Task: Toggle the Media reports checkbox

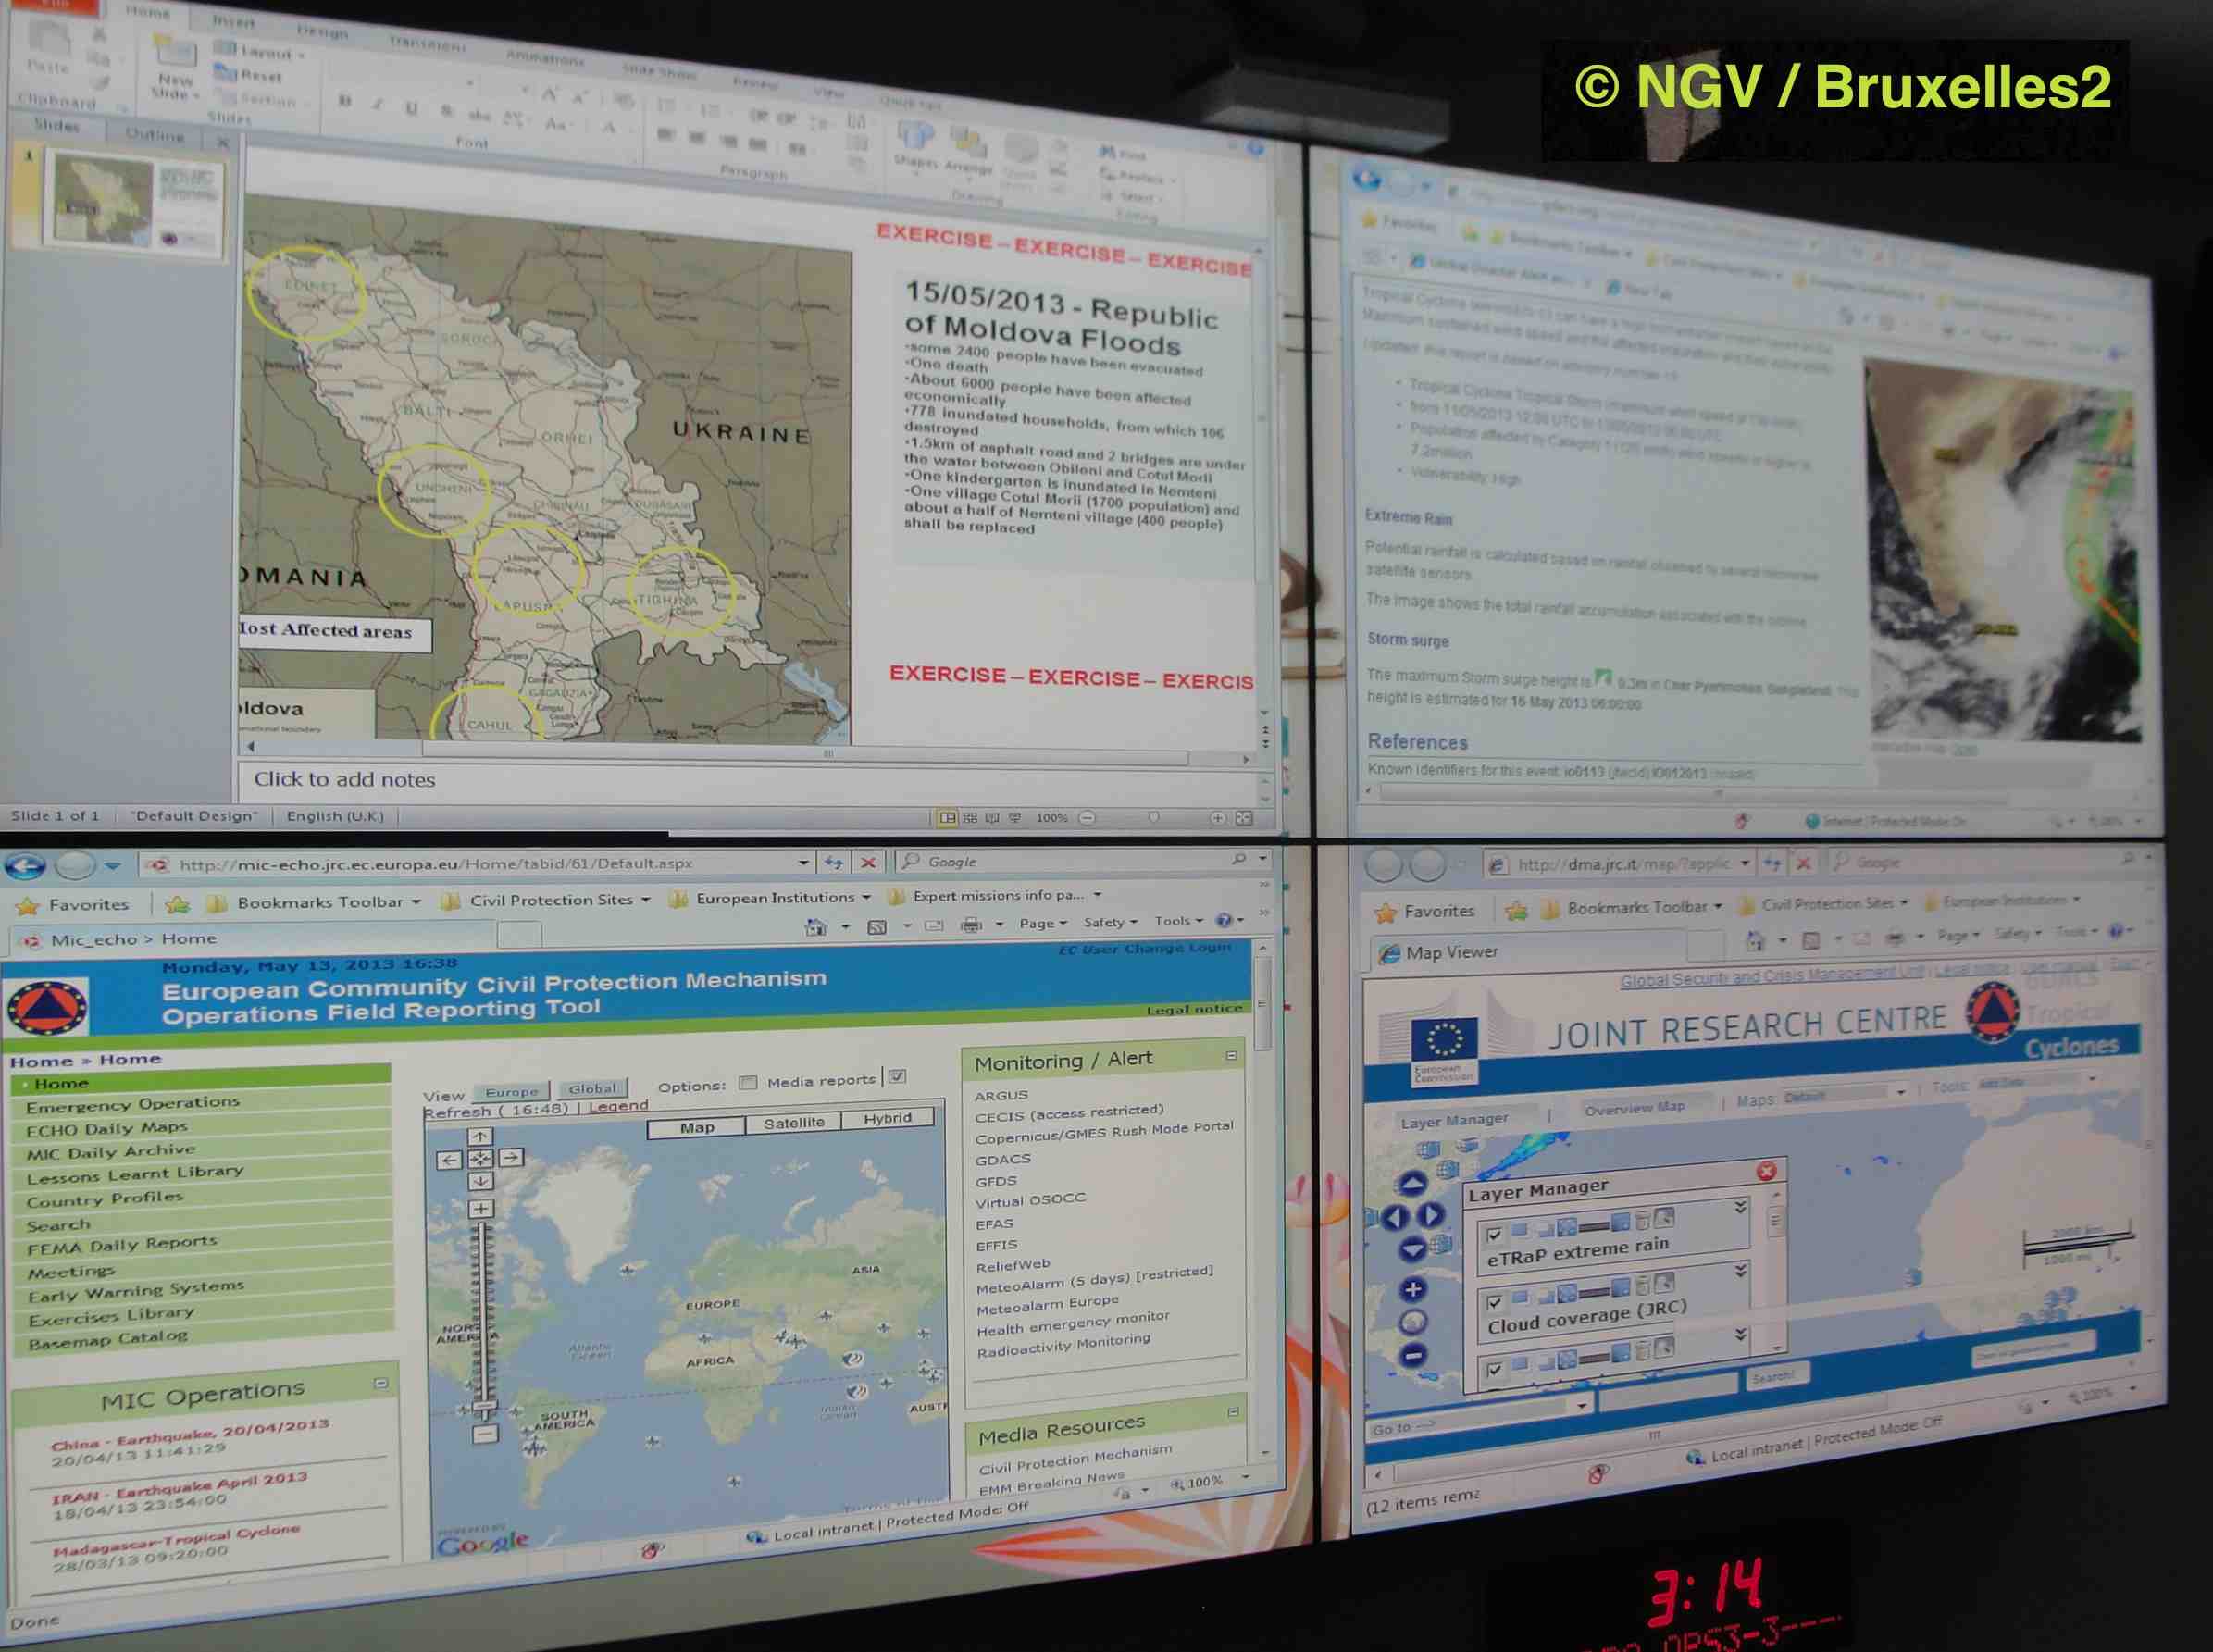Action: (x=748, y=1083)
